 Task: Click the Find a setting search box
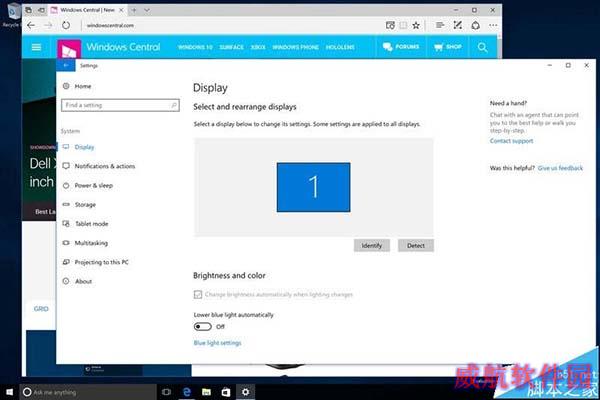pyautogui.click(x=120, y=105)
